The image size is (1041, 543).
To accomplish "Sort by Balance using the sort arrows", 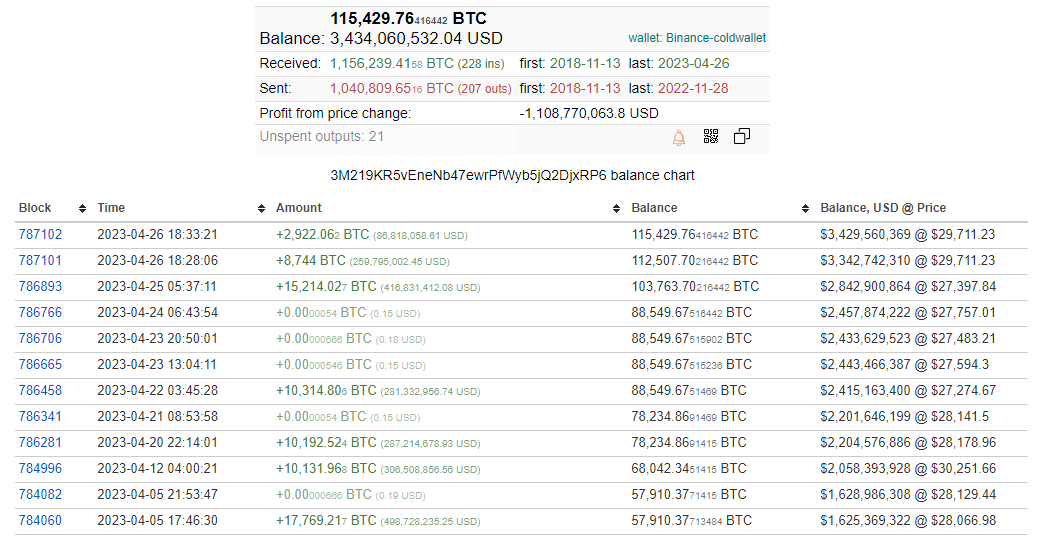I will (x=805, y=208).
